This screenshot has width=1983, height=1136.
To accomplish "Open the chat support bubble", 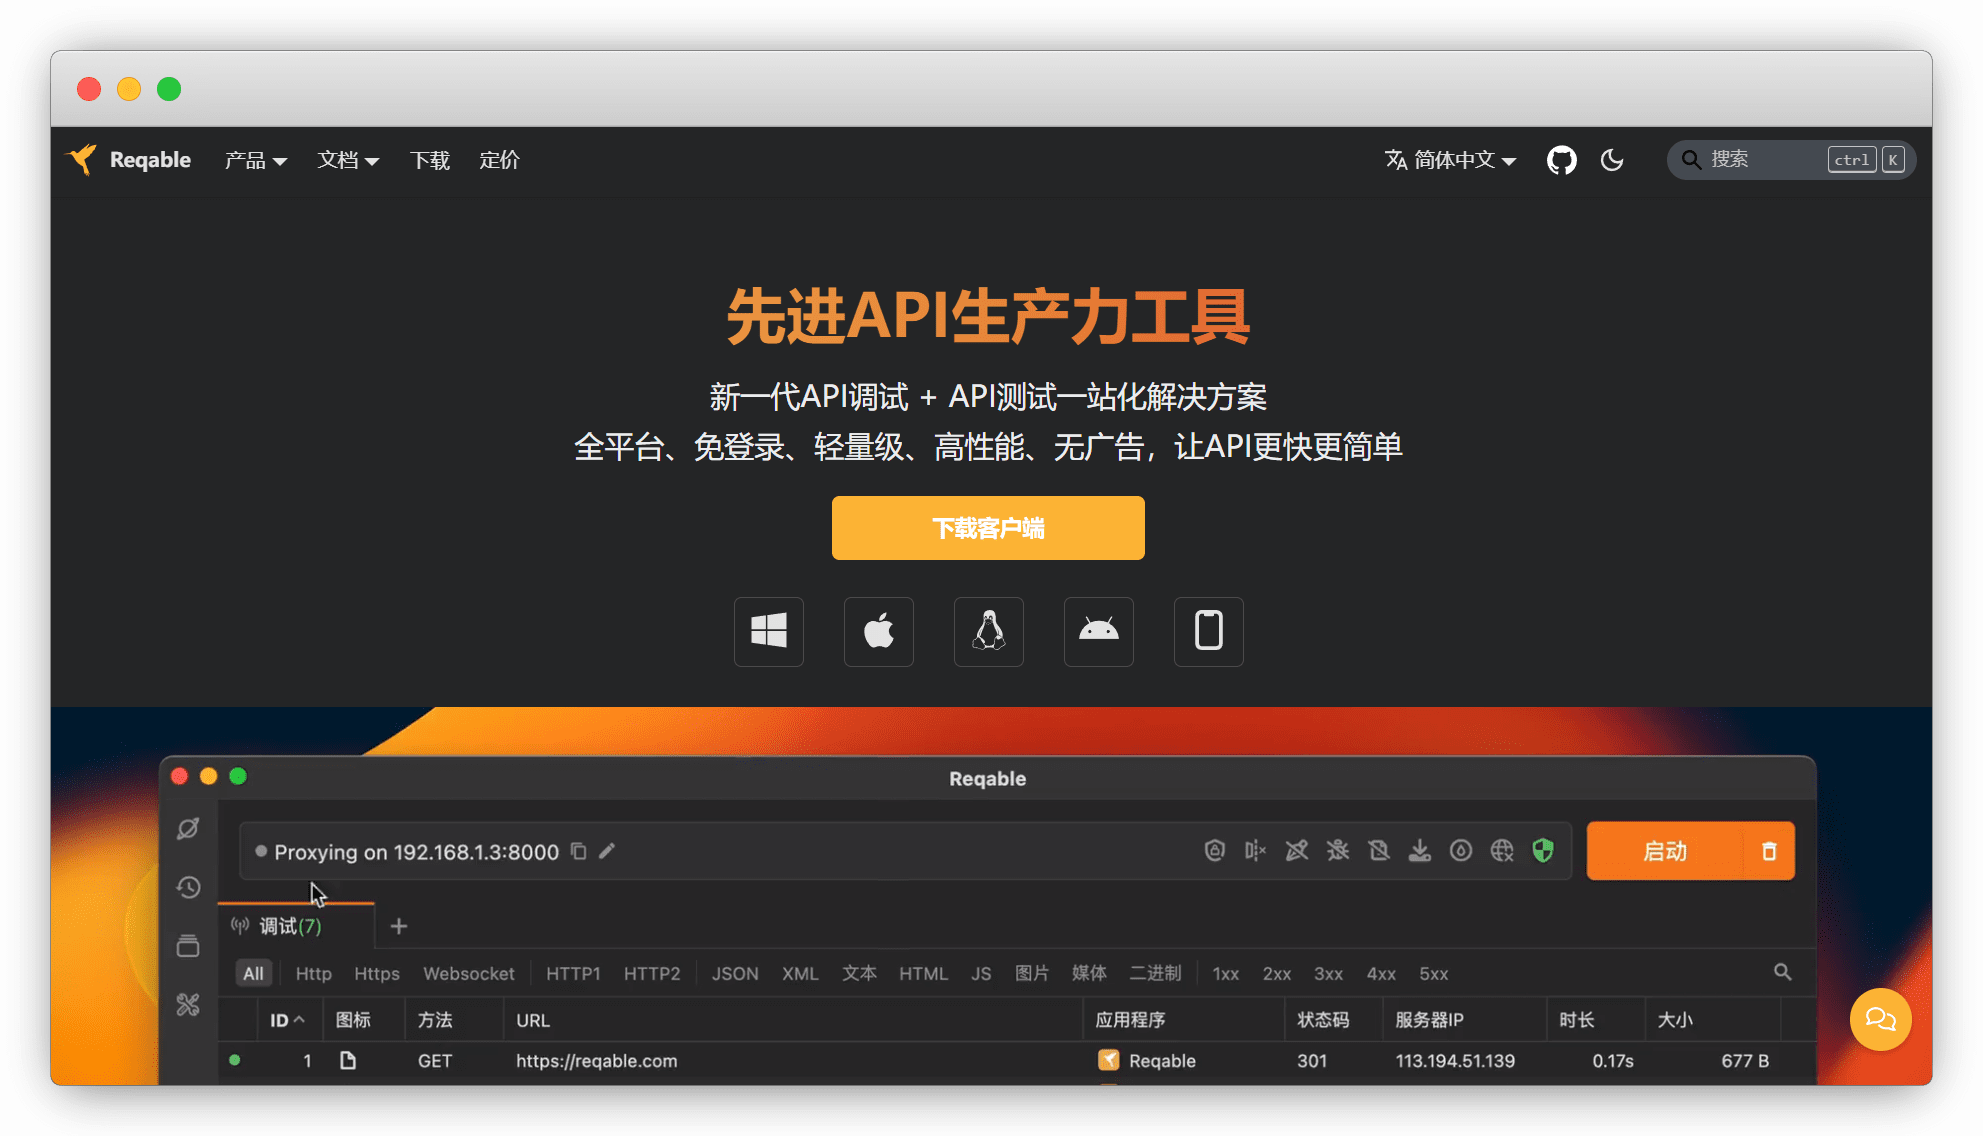I will pyautogui.click(x=1880, y=1019).
